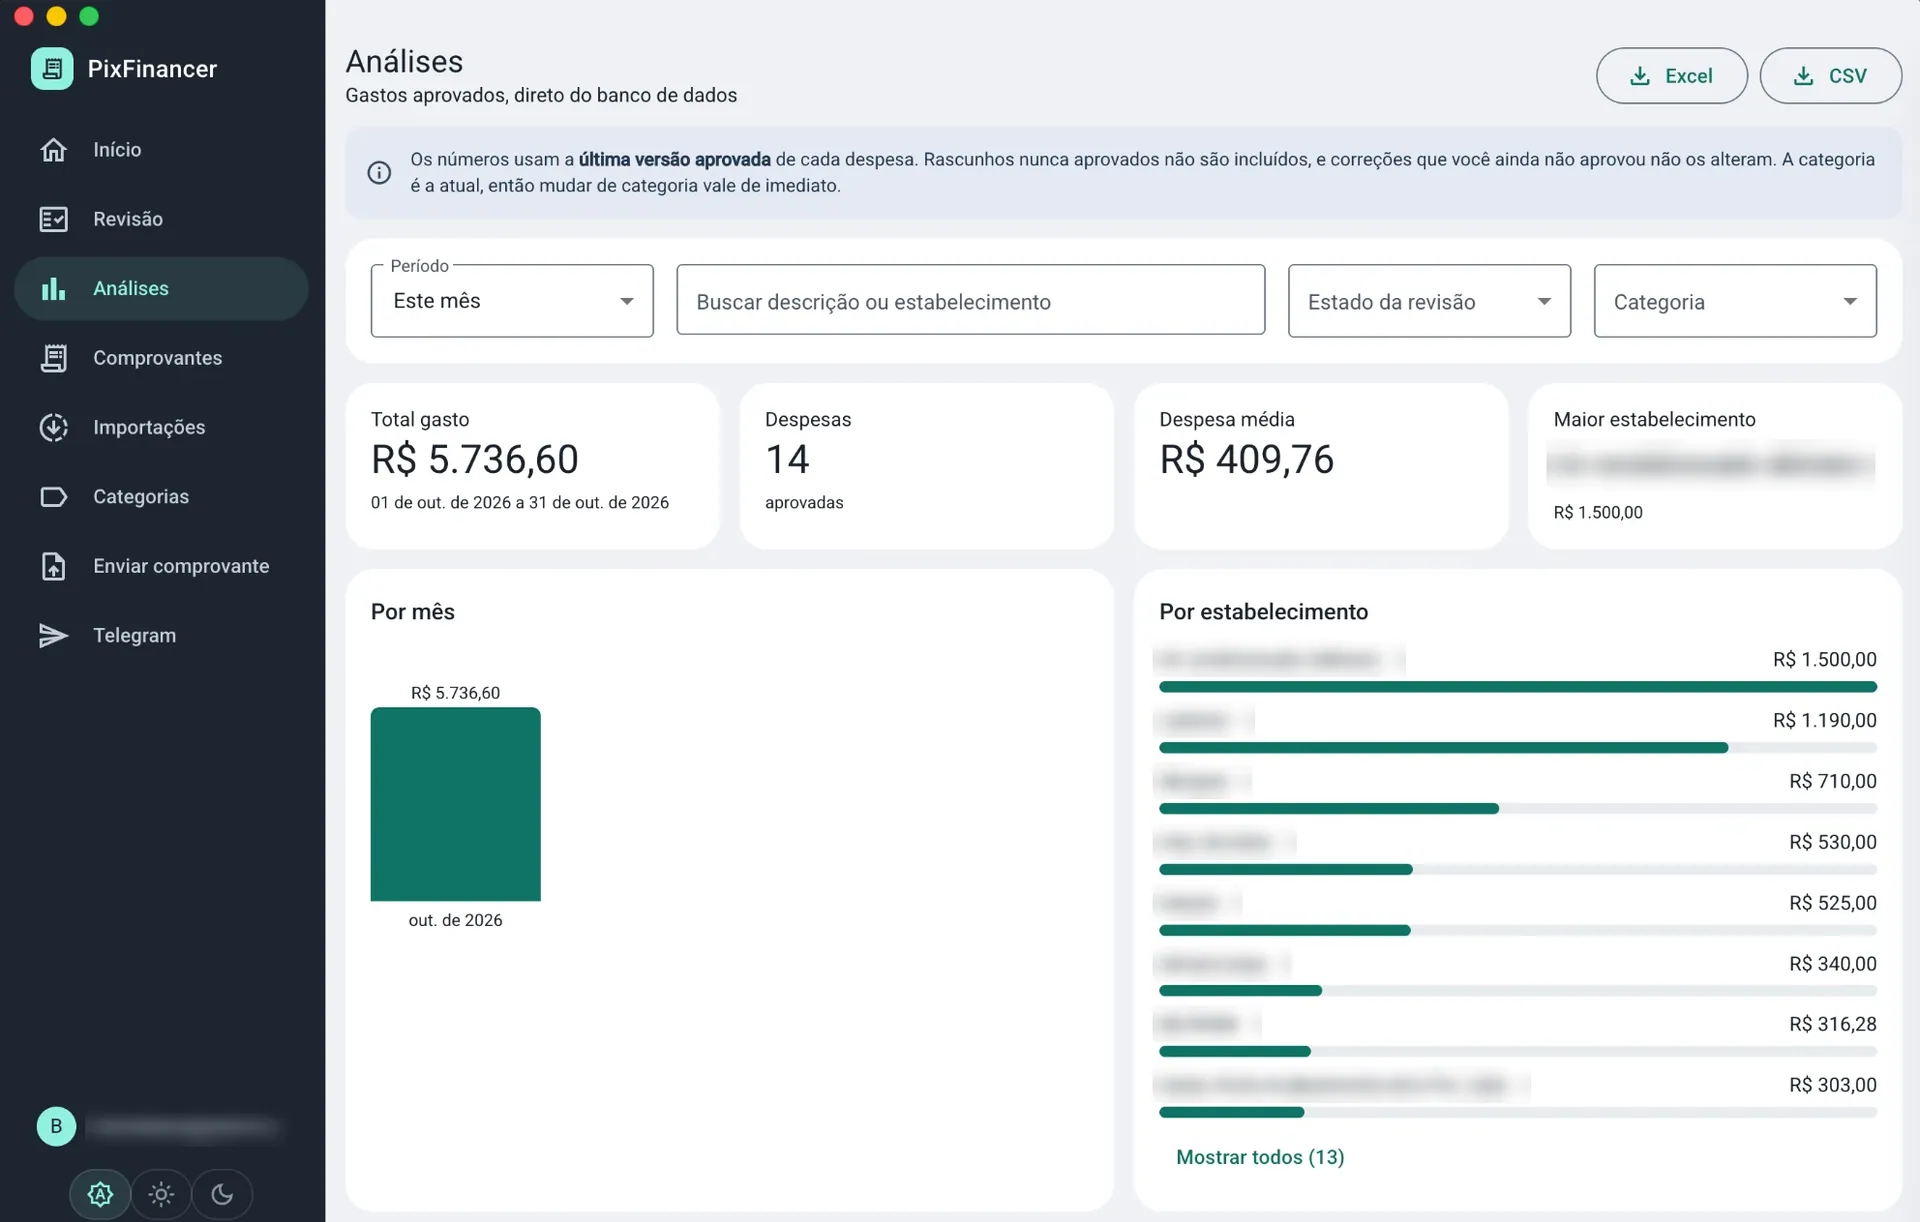
Task: Open the Revisão menu item
Action: point(161,219)
